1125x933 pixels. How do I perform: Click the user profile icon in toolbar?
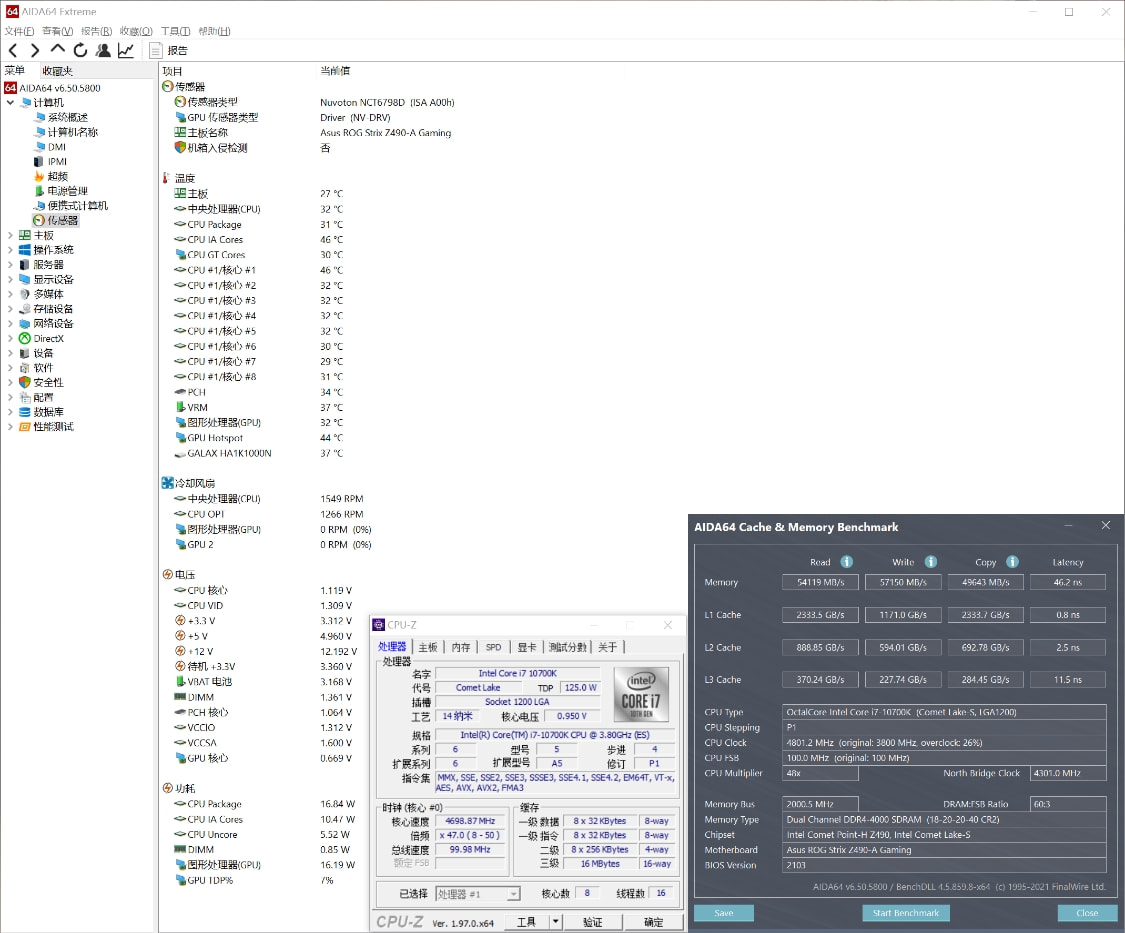point(103,50)
